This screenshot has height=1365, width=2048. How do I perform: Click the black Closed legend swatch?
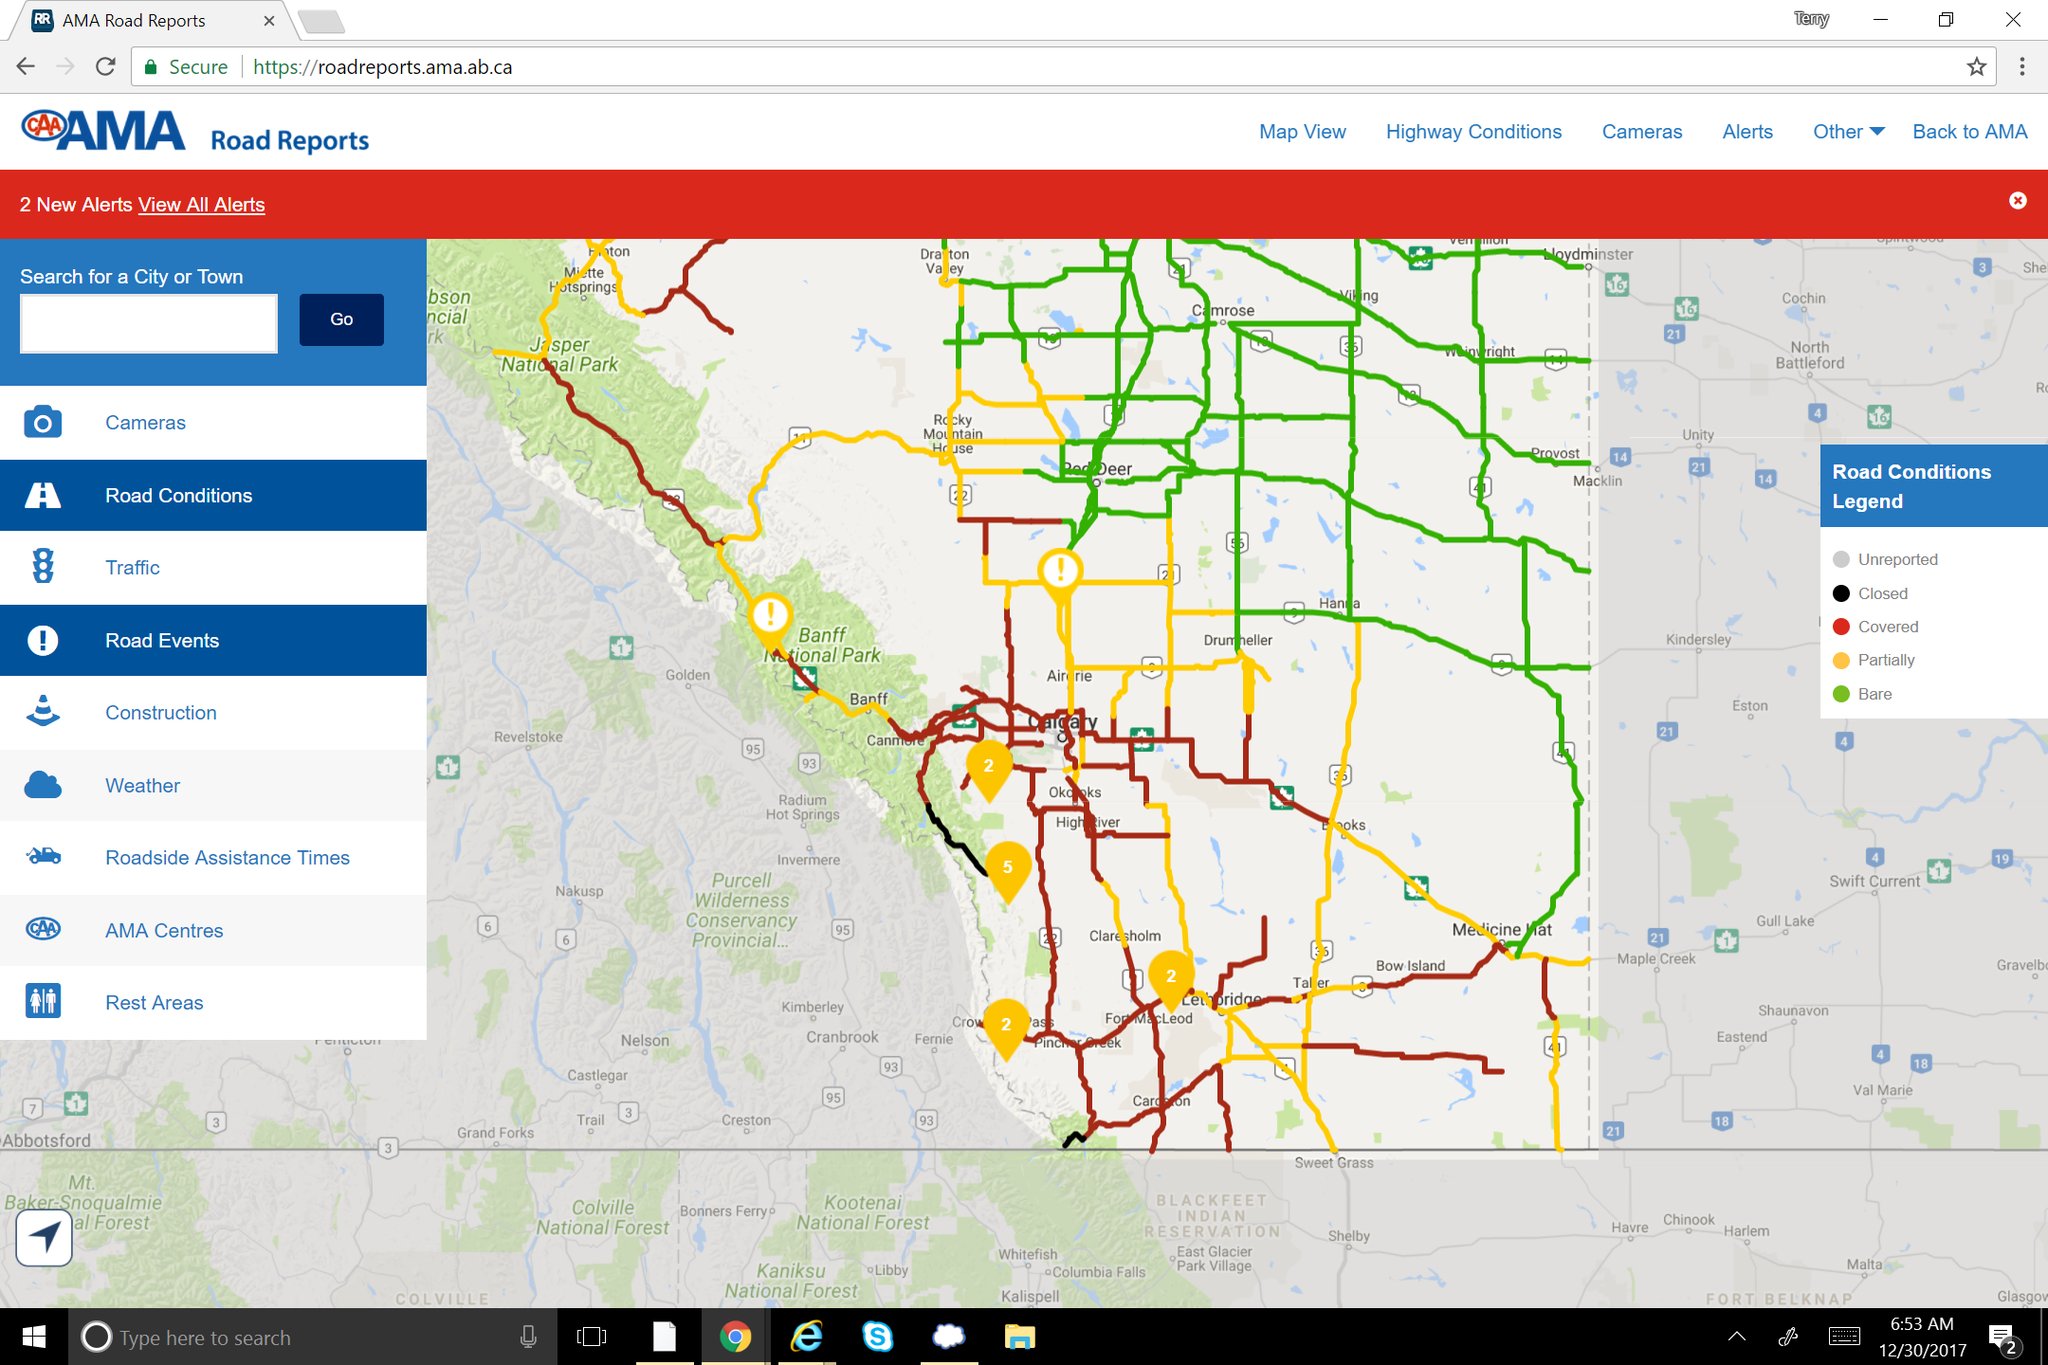pyautogui.click(x=1840, y=593)
